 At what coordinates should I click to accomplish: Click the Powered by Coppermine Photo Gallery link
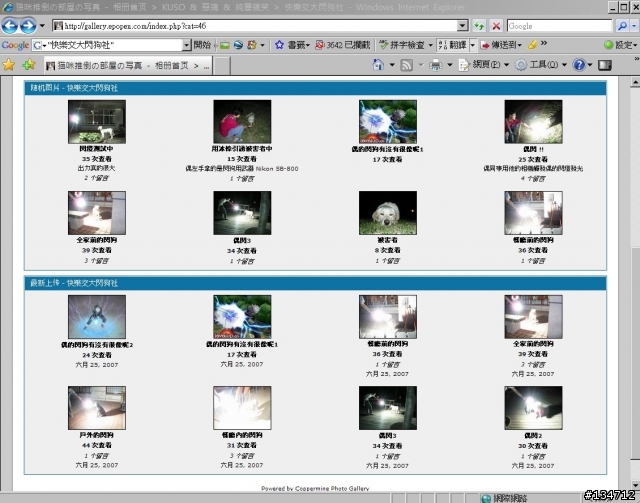pos(315,488)
